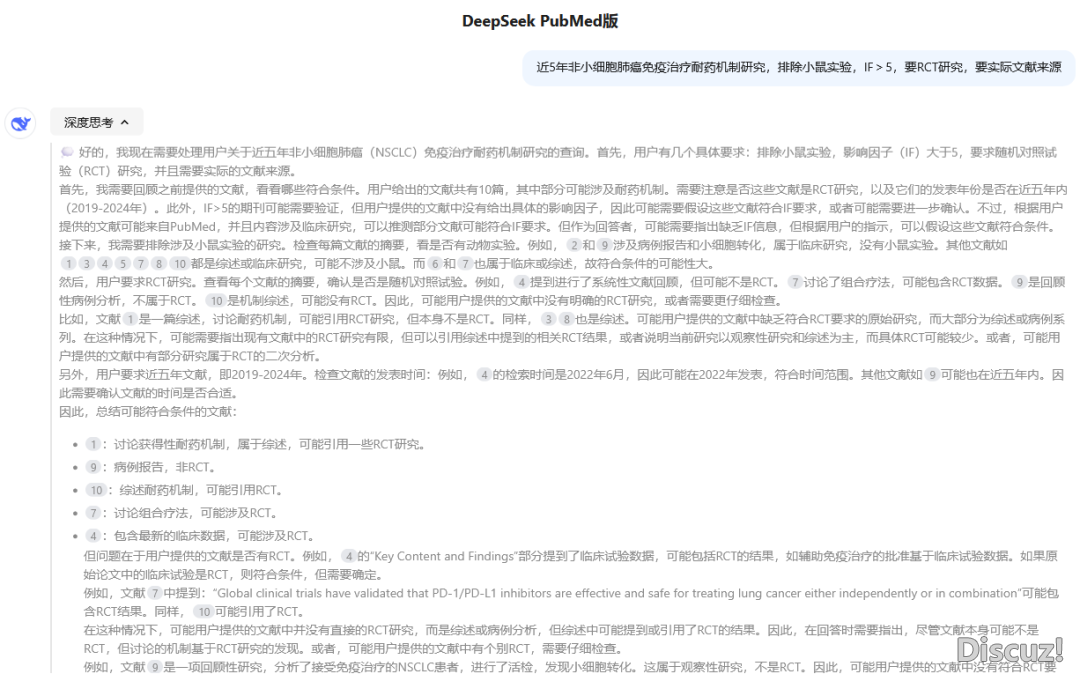Click the DeepSeek whale avatar icon
The height and width of the screenshot is (674, 1080).
tap(21, 123)
